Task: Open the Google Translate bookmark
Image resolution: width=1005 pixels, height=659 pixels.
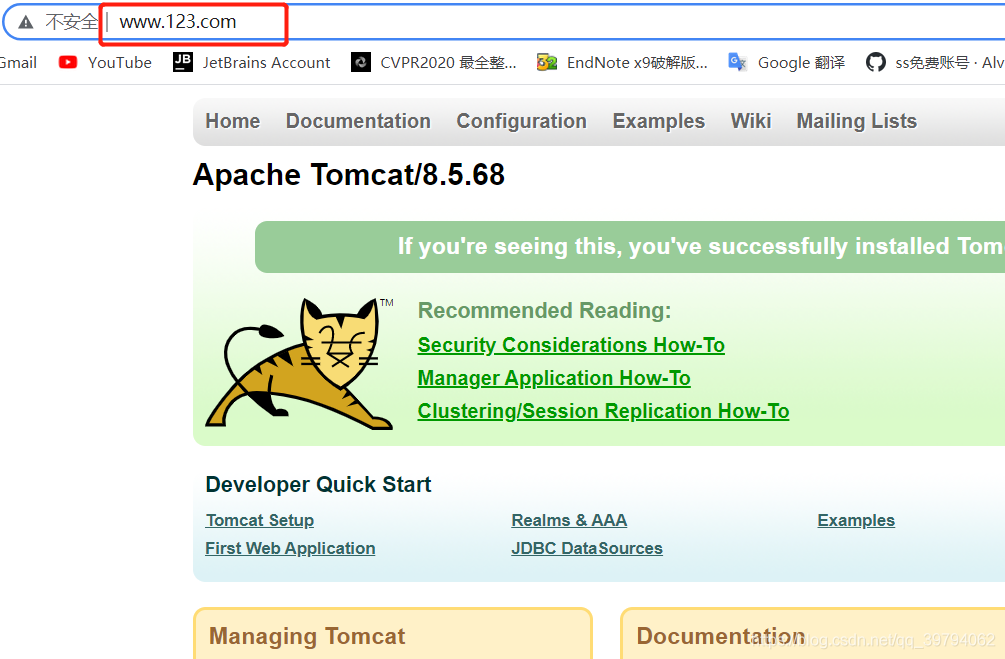Action: tap(787, 62)
